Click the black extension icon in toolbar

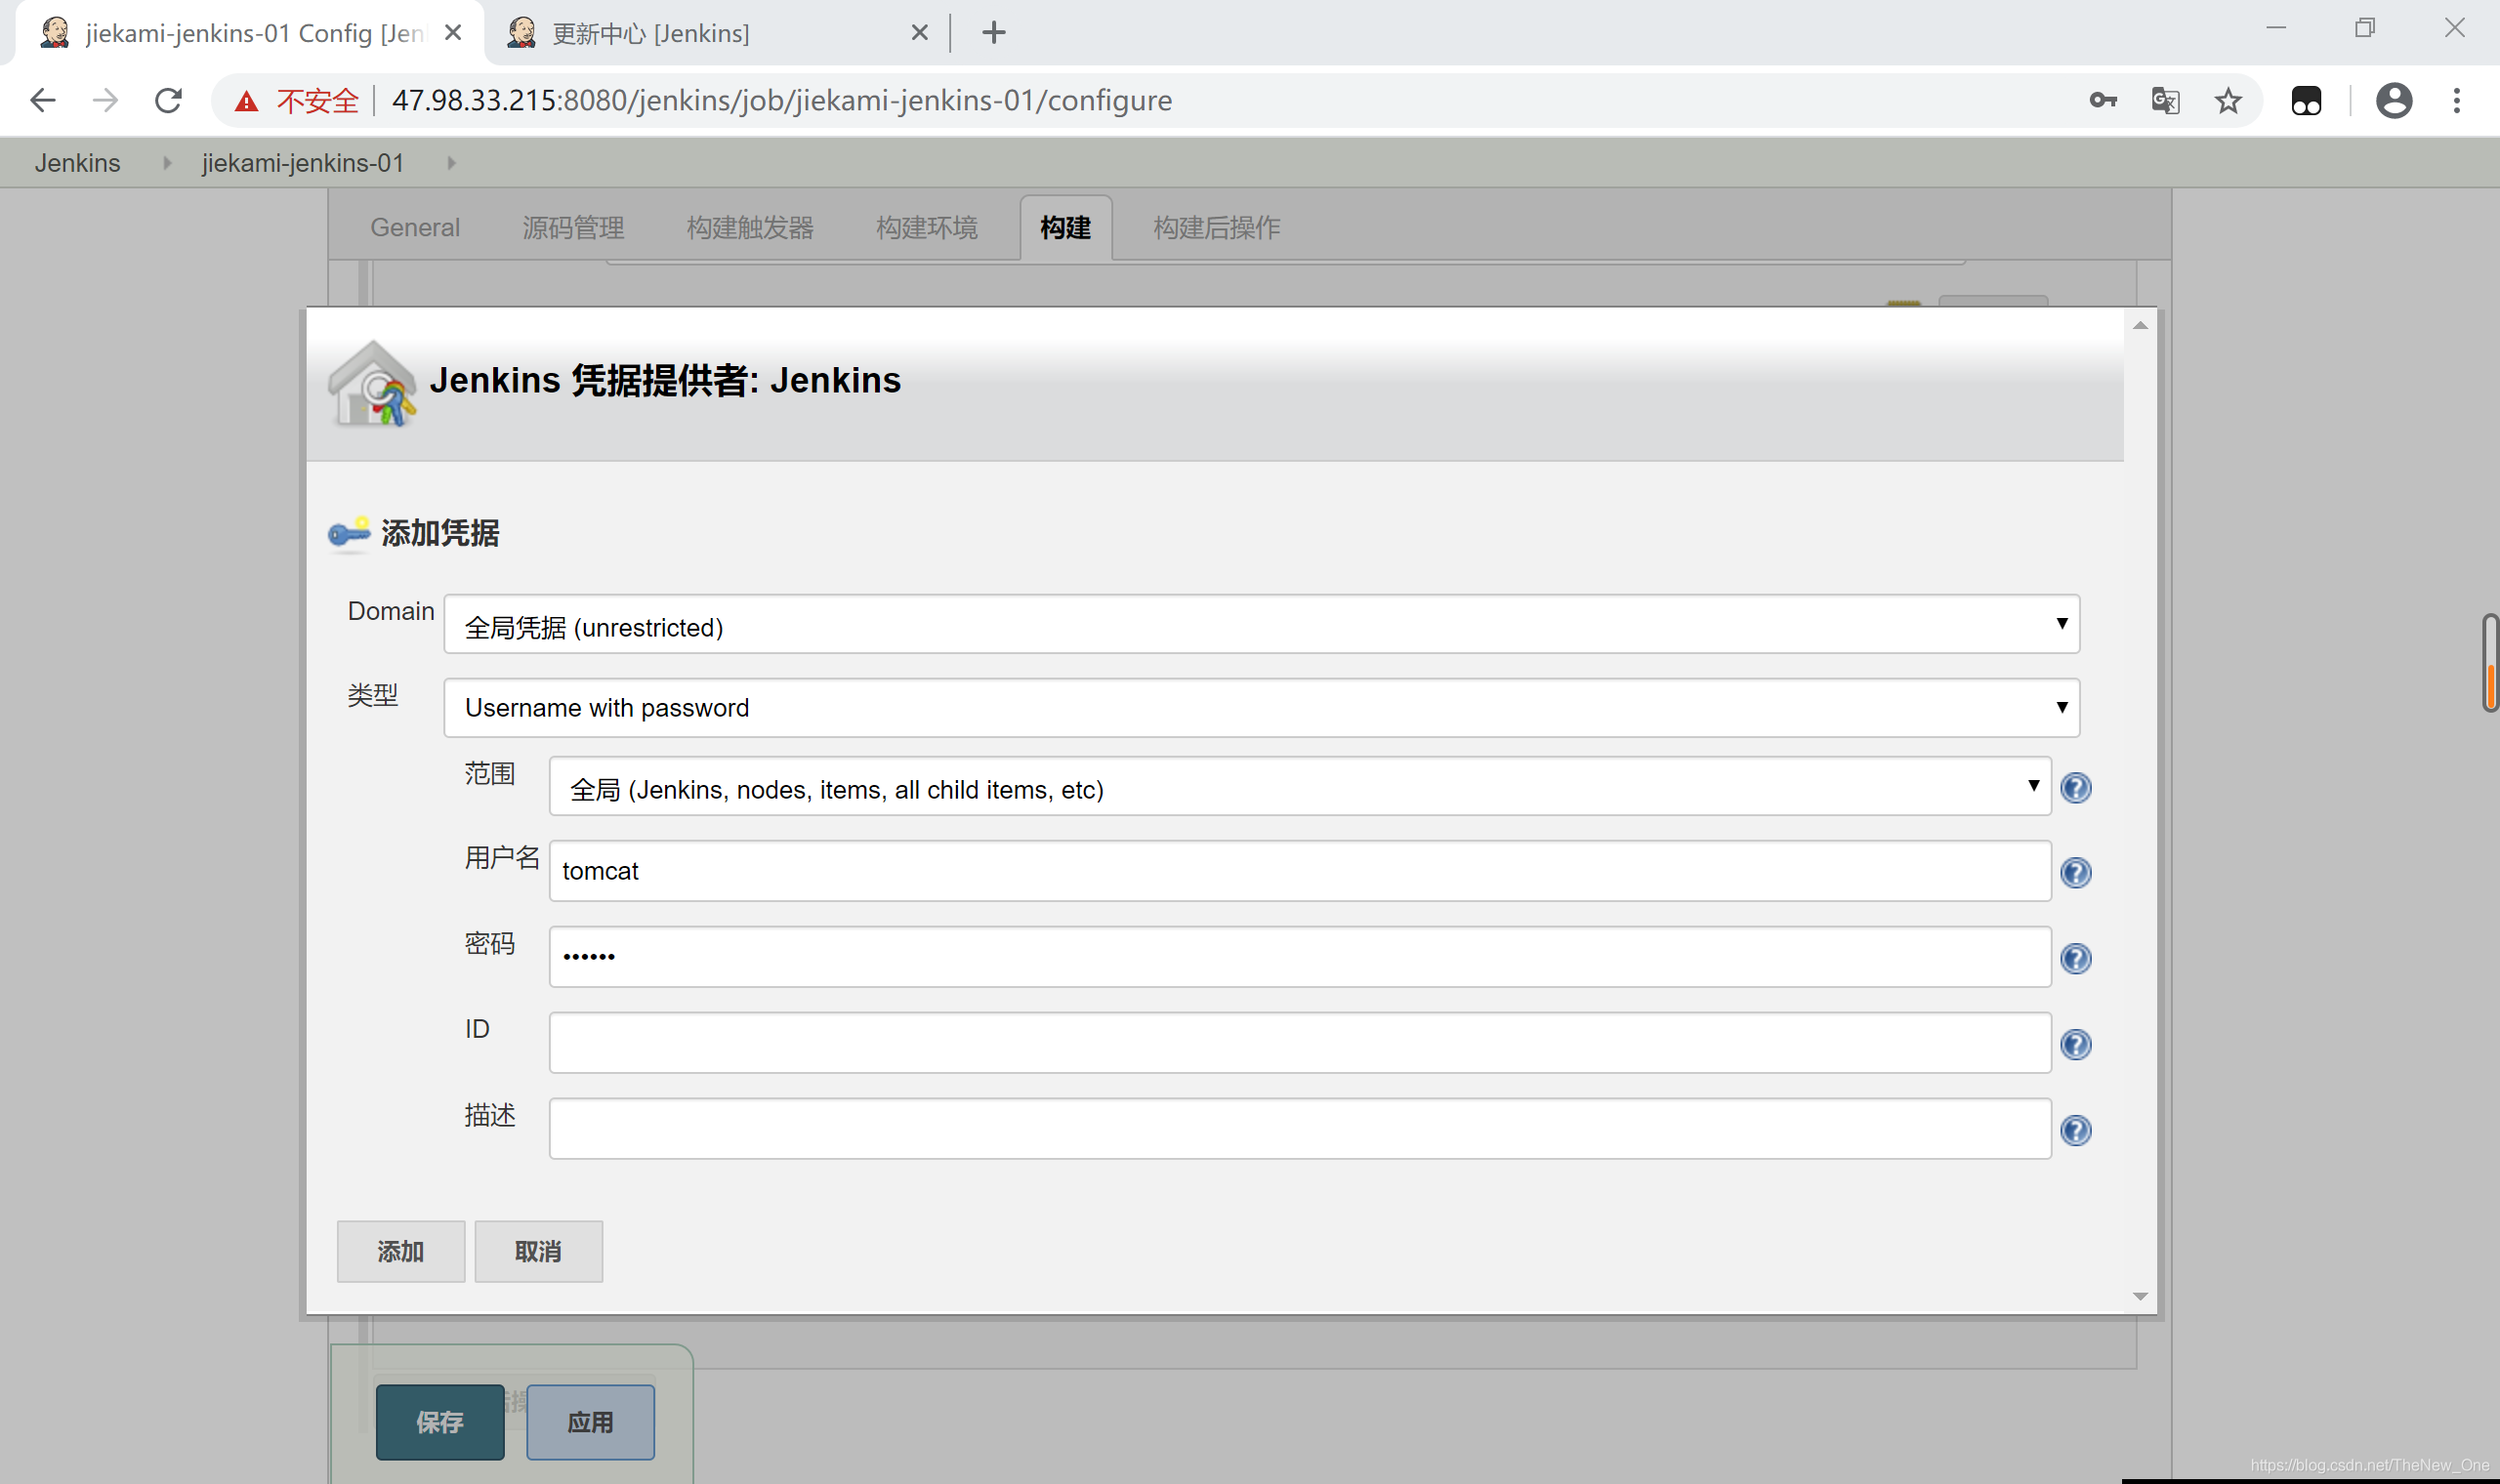coord(2306,100)
